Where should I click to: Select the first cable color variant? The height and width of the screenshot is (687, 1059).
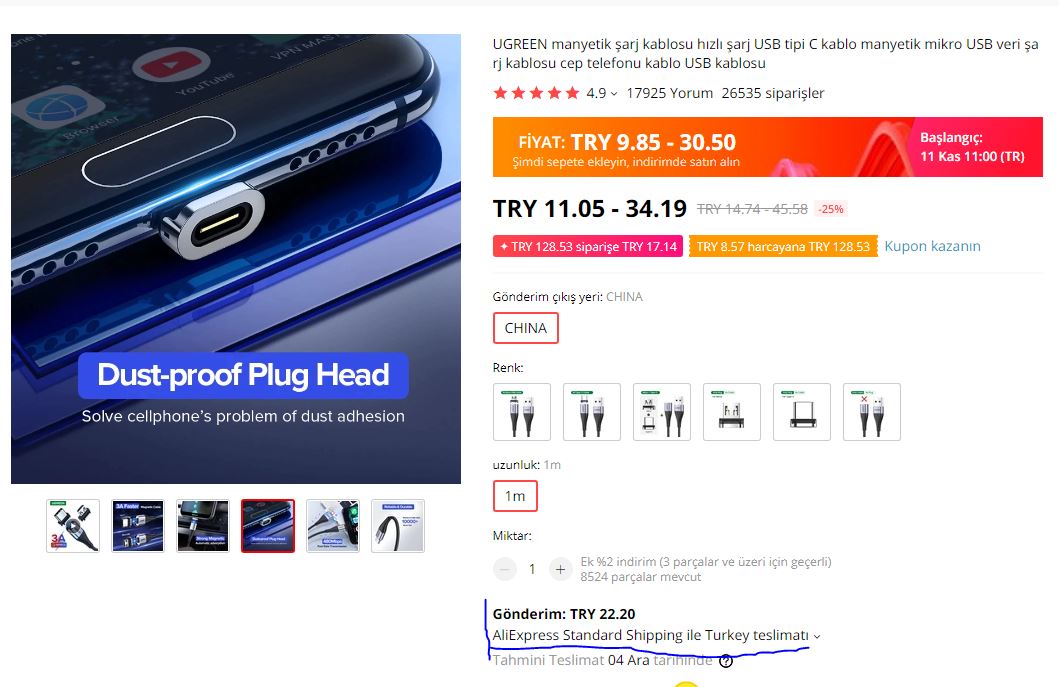point(521,412)
